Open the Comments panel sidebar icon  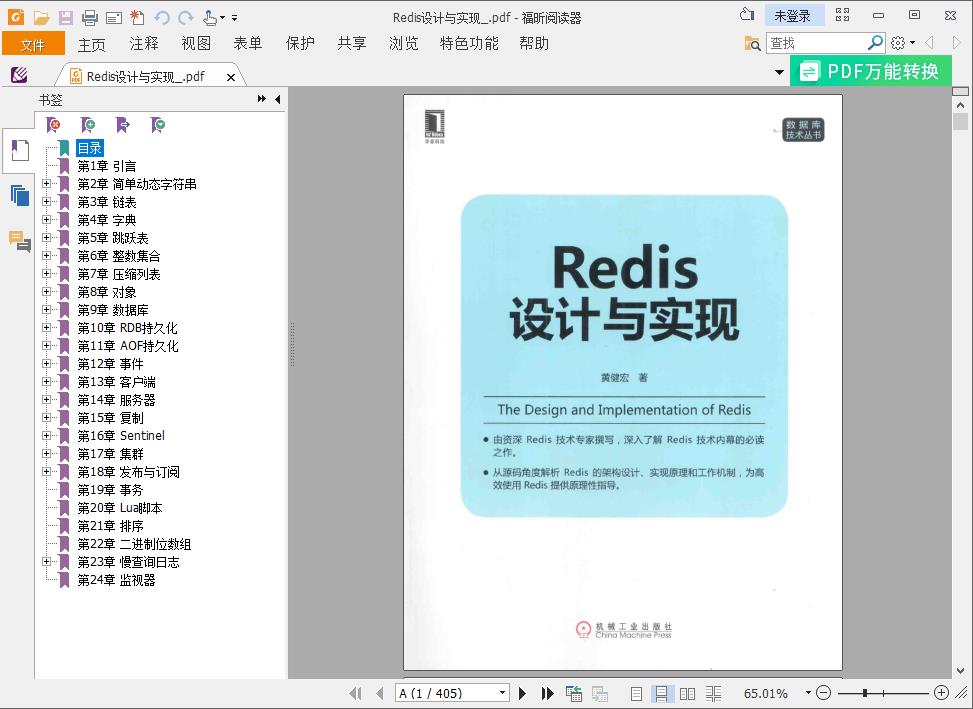[20, 241]
